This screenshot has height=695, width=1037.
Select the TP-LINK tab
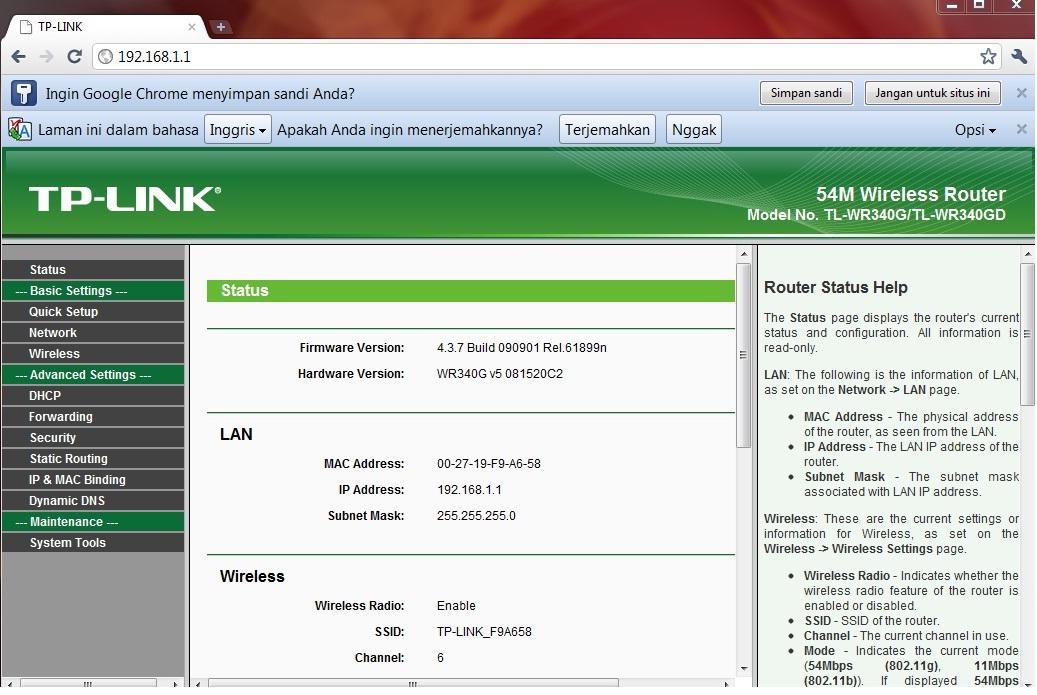point(106,26)
